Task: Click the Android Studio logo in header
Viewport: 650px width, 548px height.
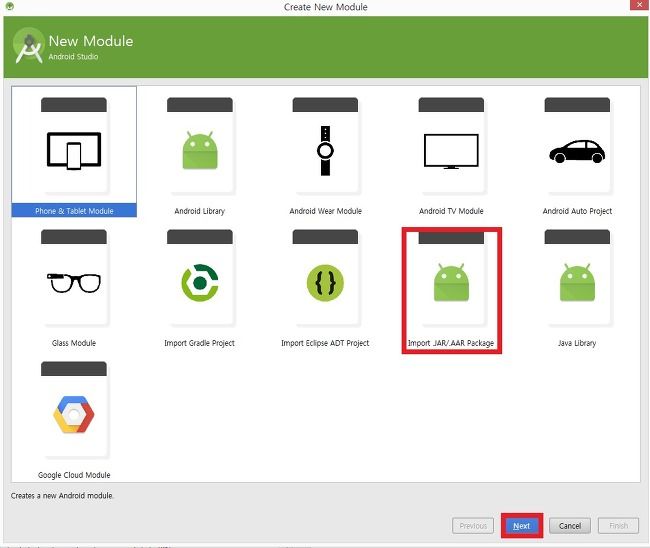Action: tap(28, 46)
